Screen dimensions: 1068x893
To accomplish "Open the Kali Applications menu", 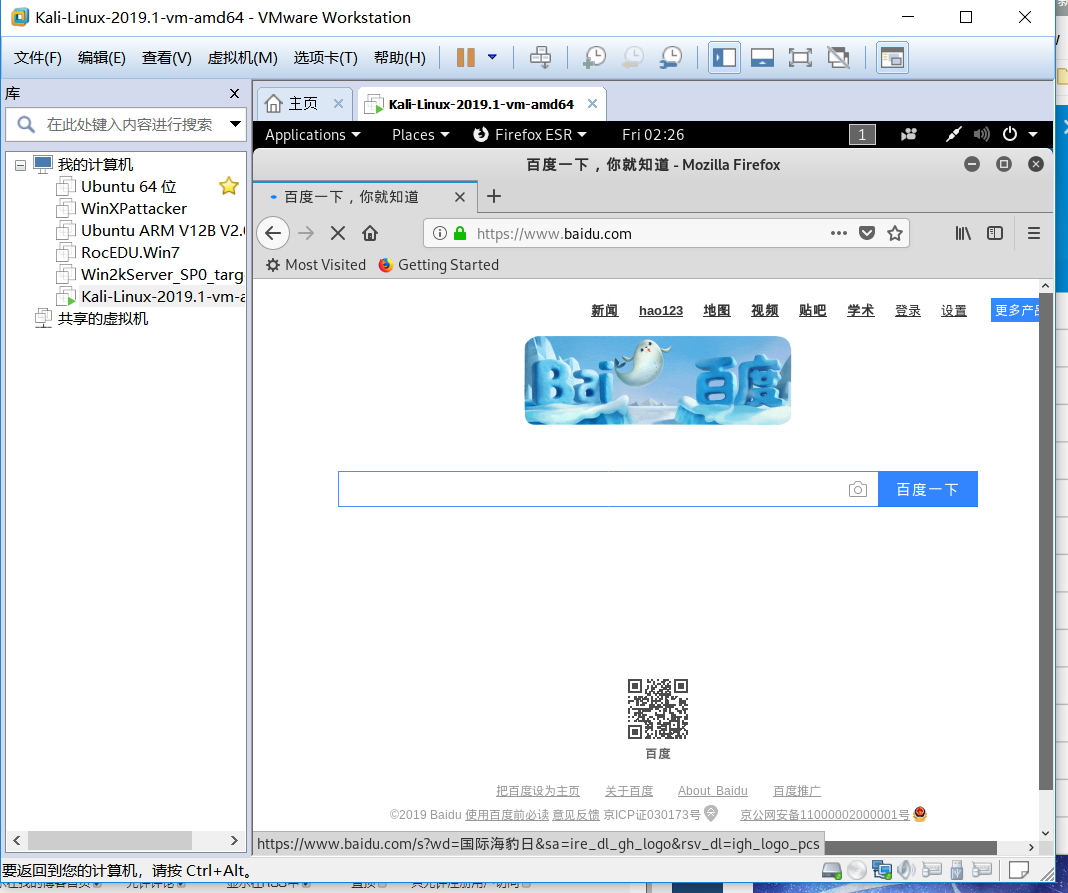I will (313, 135).
